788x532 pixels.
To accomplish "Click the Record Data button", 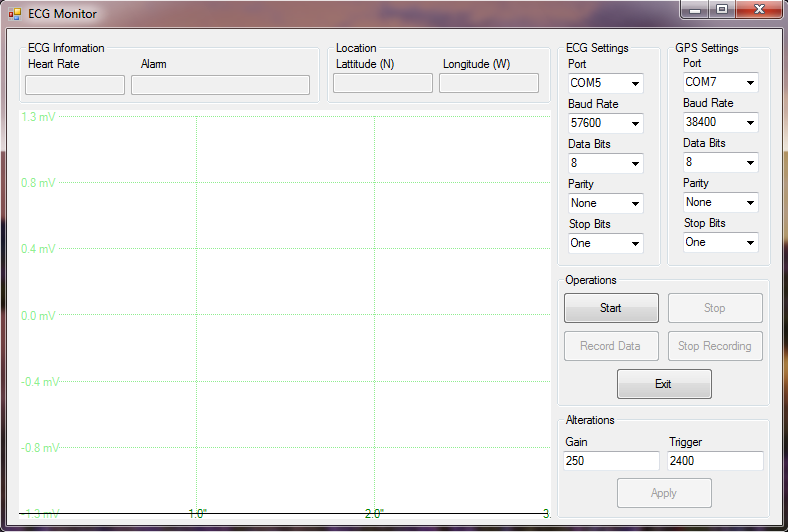I will point(611,346).
